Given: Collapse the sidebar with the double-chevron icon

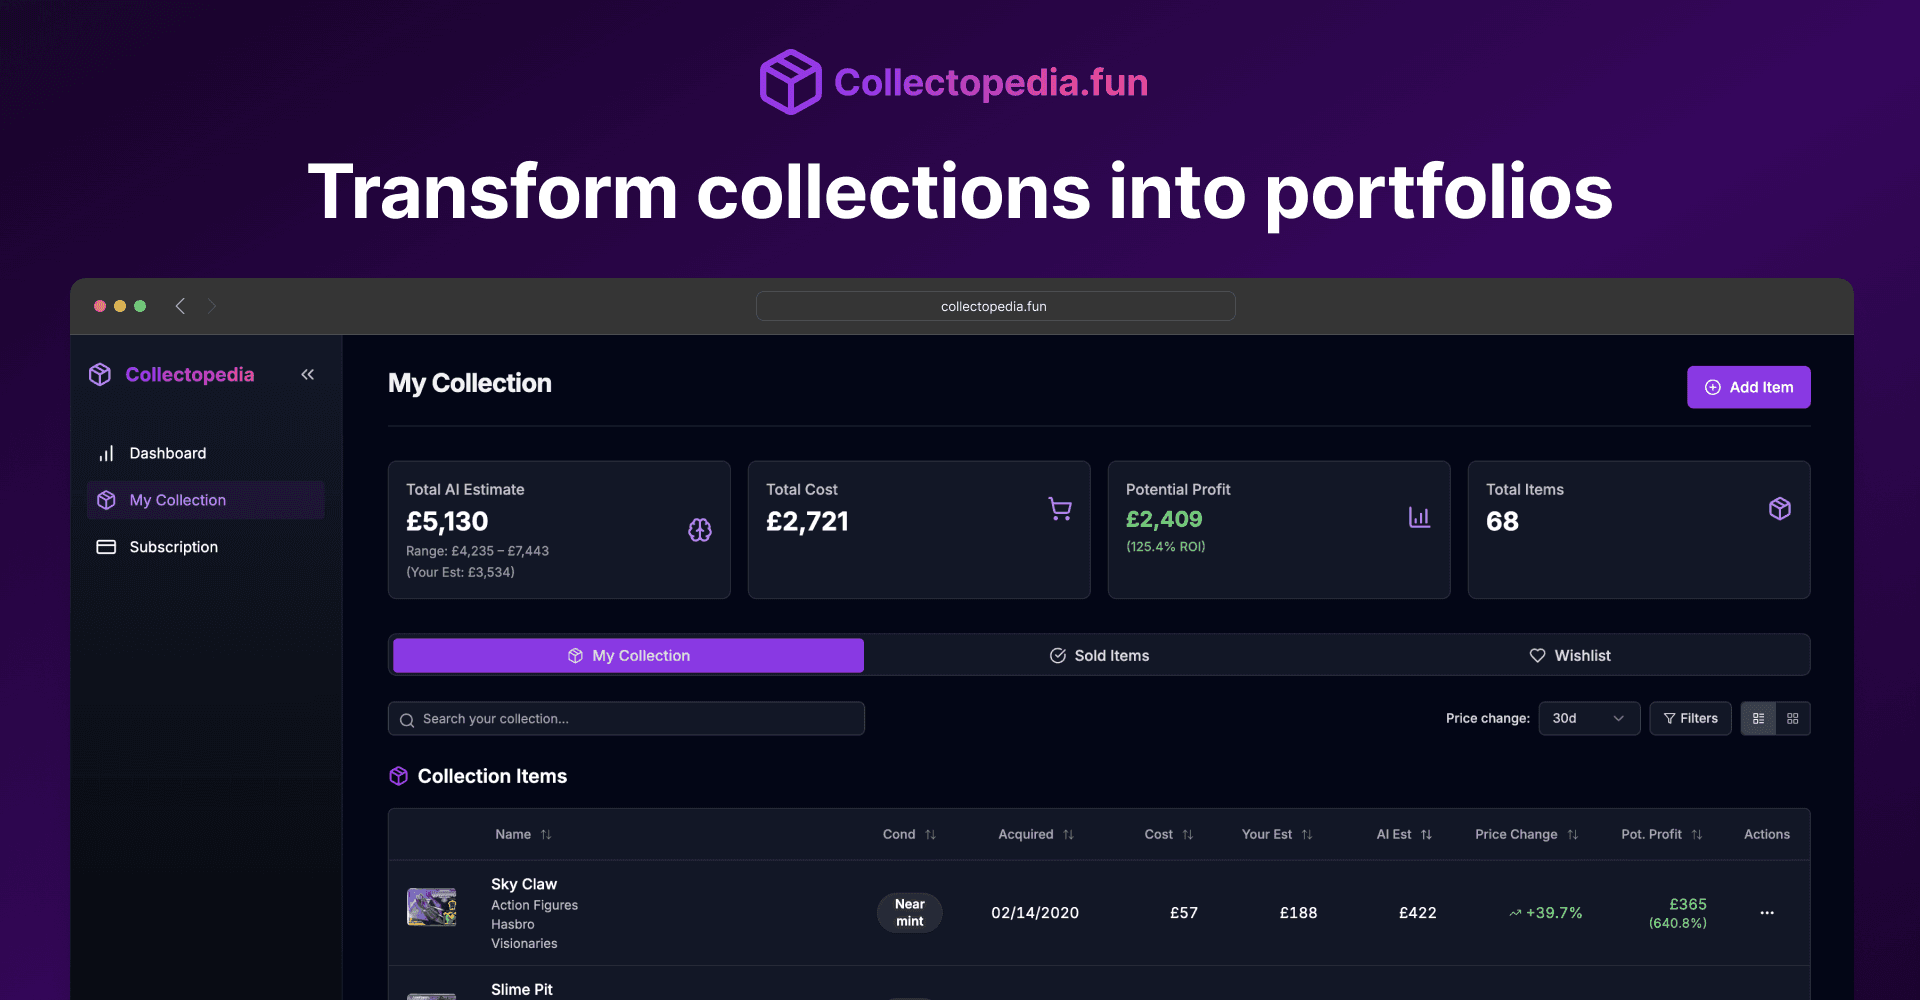Looking at the screenshot, I should click(308, 375).
